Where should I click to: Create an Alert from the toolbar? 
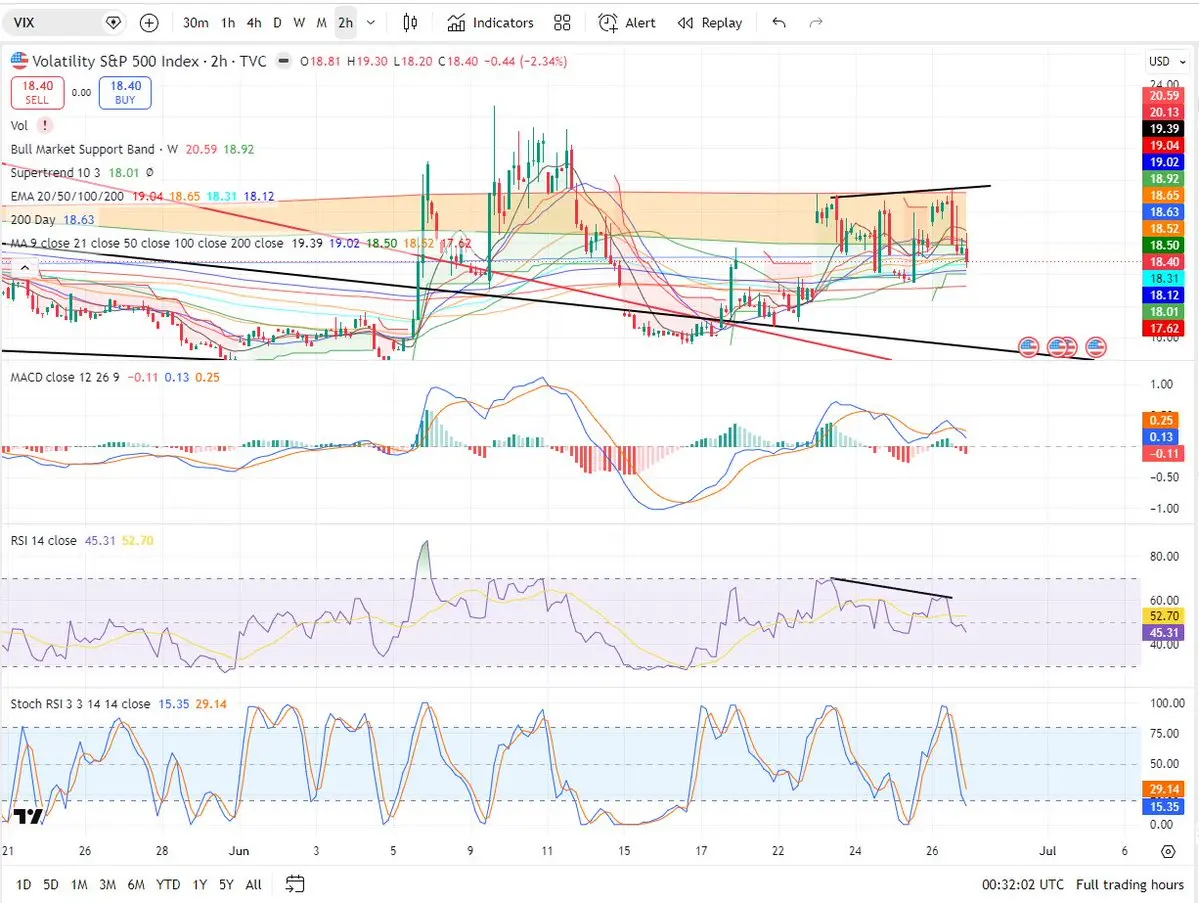[627, 23]
